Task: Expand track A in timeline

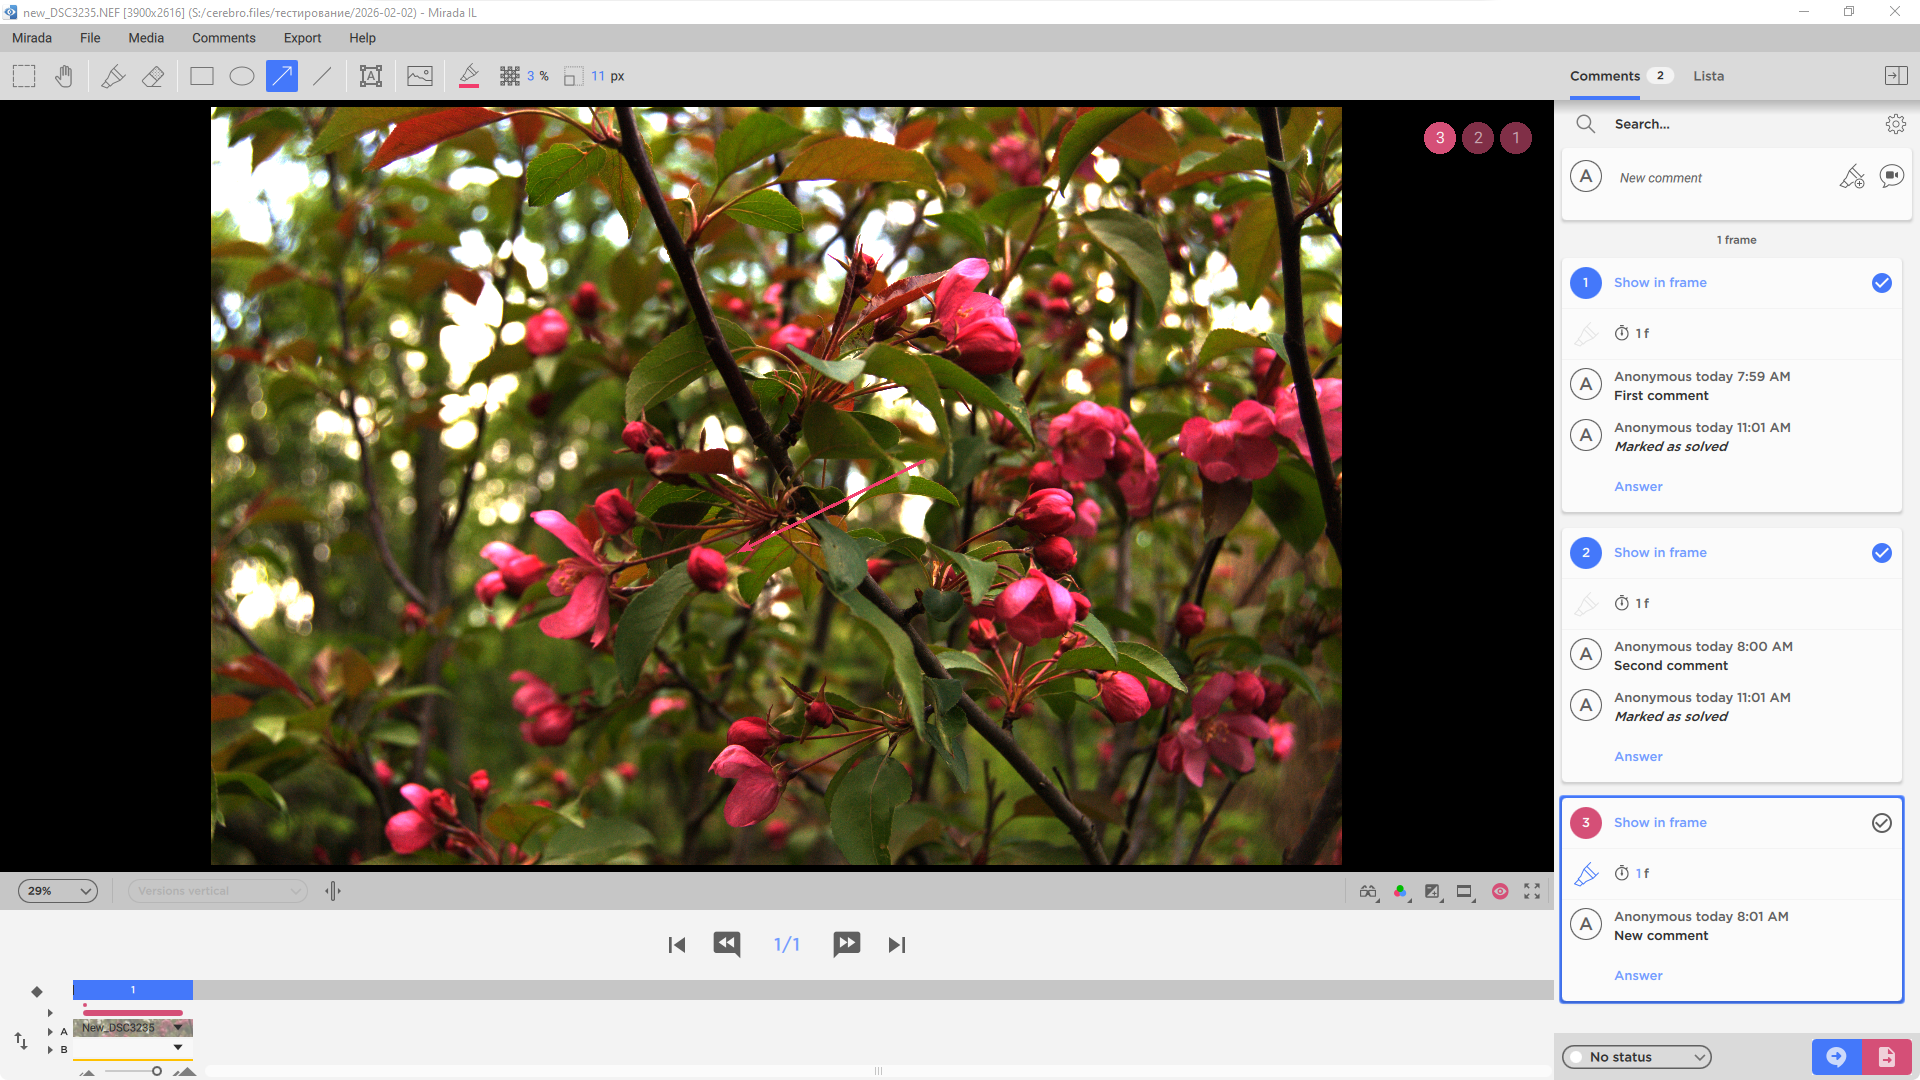Action: (x=50, y=1031)
